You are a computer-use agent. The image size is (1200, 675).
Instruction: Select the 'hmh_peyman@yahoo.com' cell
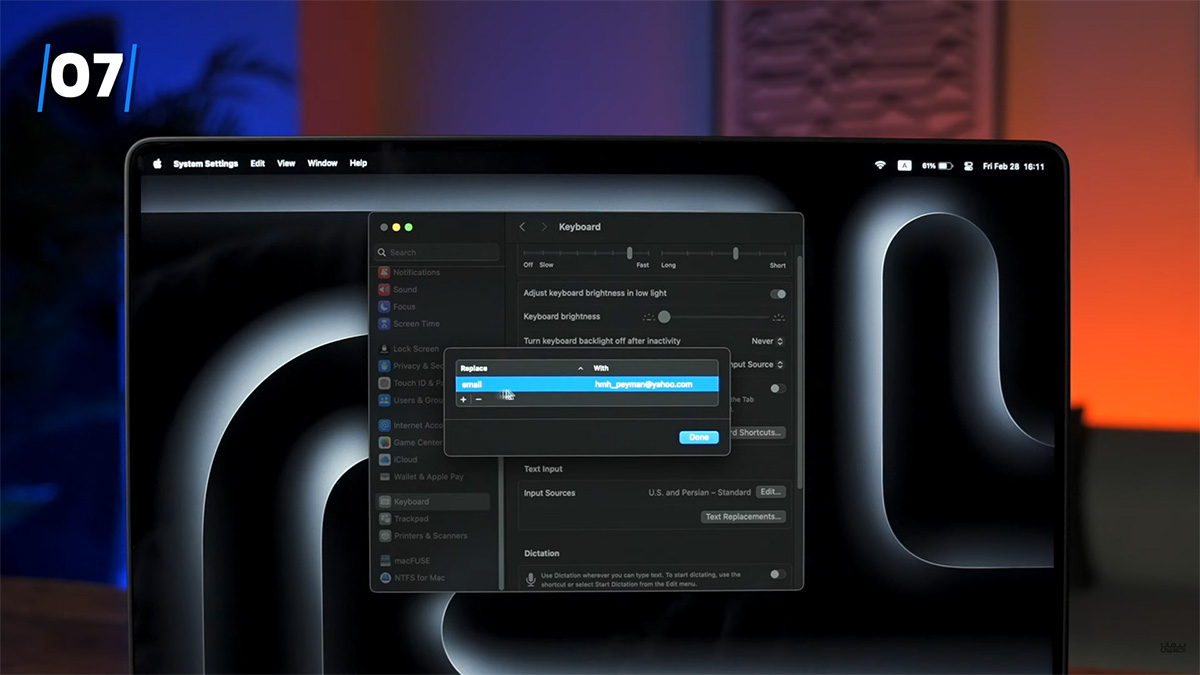tap(643, 384)
